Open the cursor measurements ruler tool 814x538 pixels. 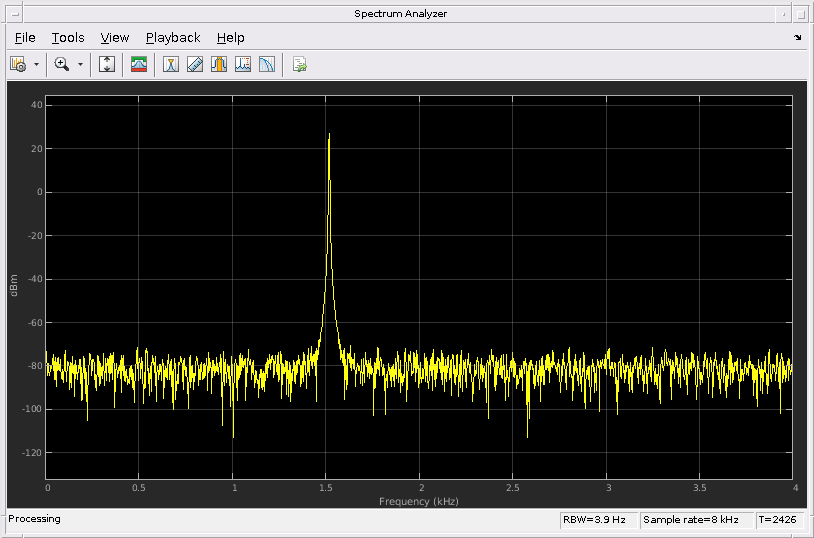195,64
